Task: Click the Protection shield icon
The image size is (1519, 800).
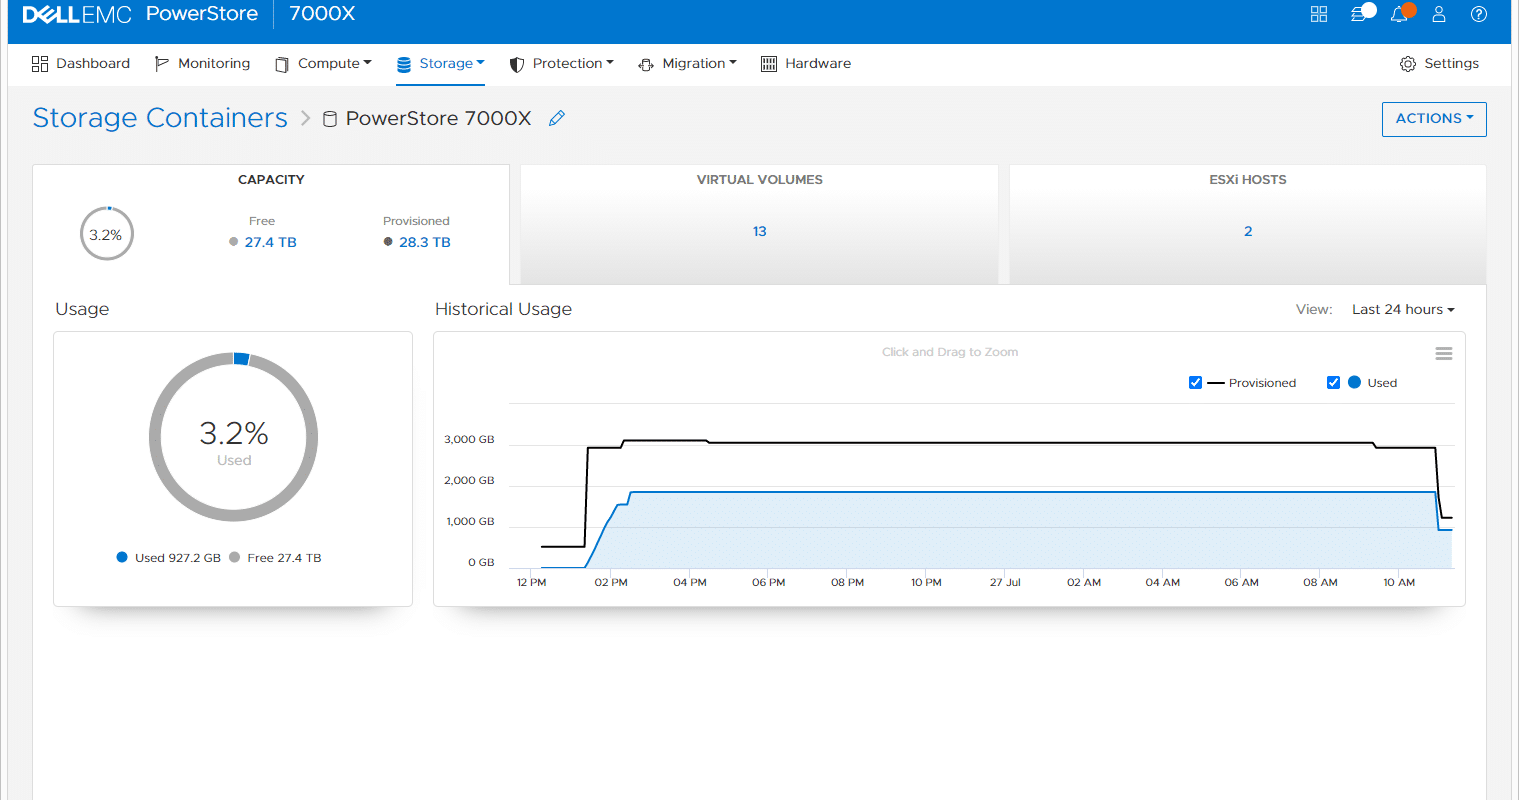Action: coord(517,64)
